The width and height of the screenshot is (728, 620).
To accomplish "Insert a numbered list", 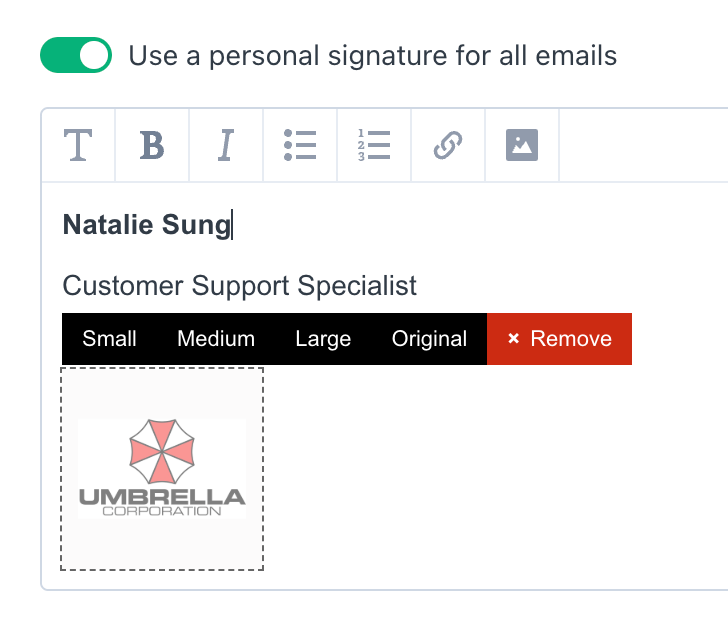I will 374,145.
